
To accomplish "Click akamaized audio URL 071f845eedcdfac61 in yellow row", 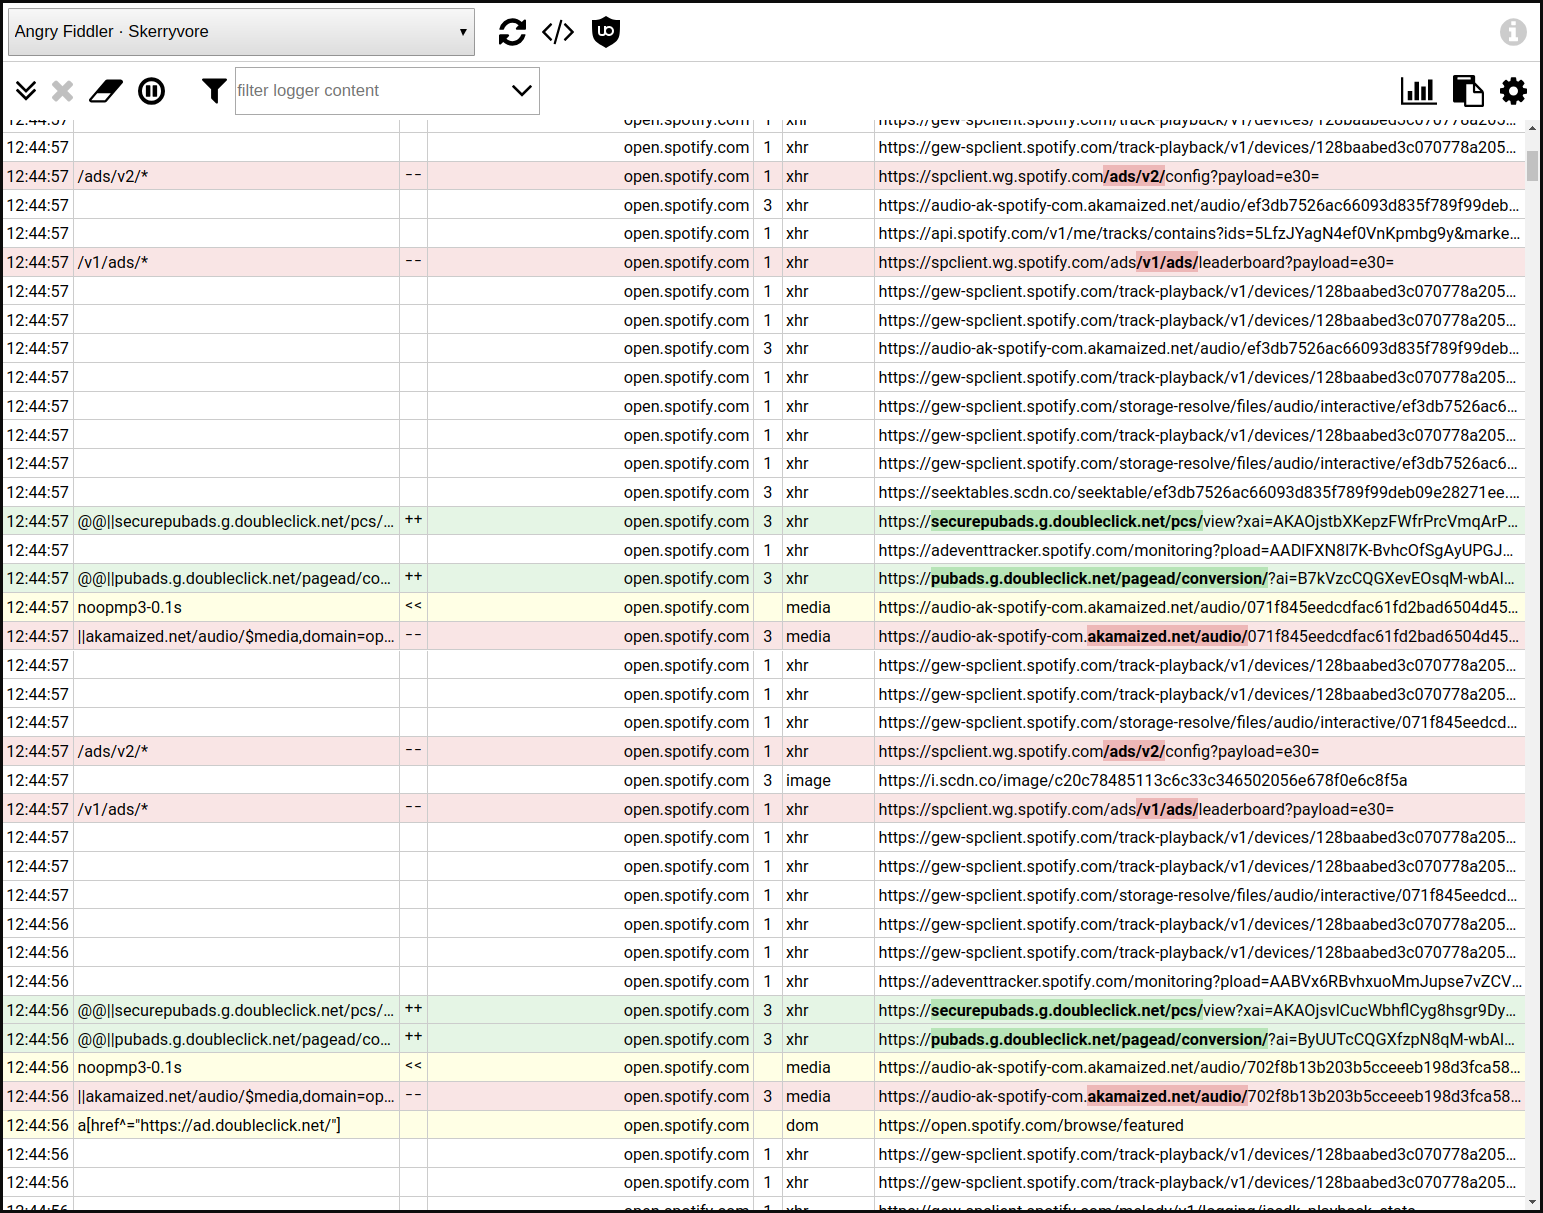I will point(1199,607).
